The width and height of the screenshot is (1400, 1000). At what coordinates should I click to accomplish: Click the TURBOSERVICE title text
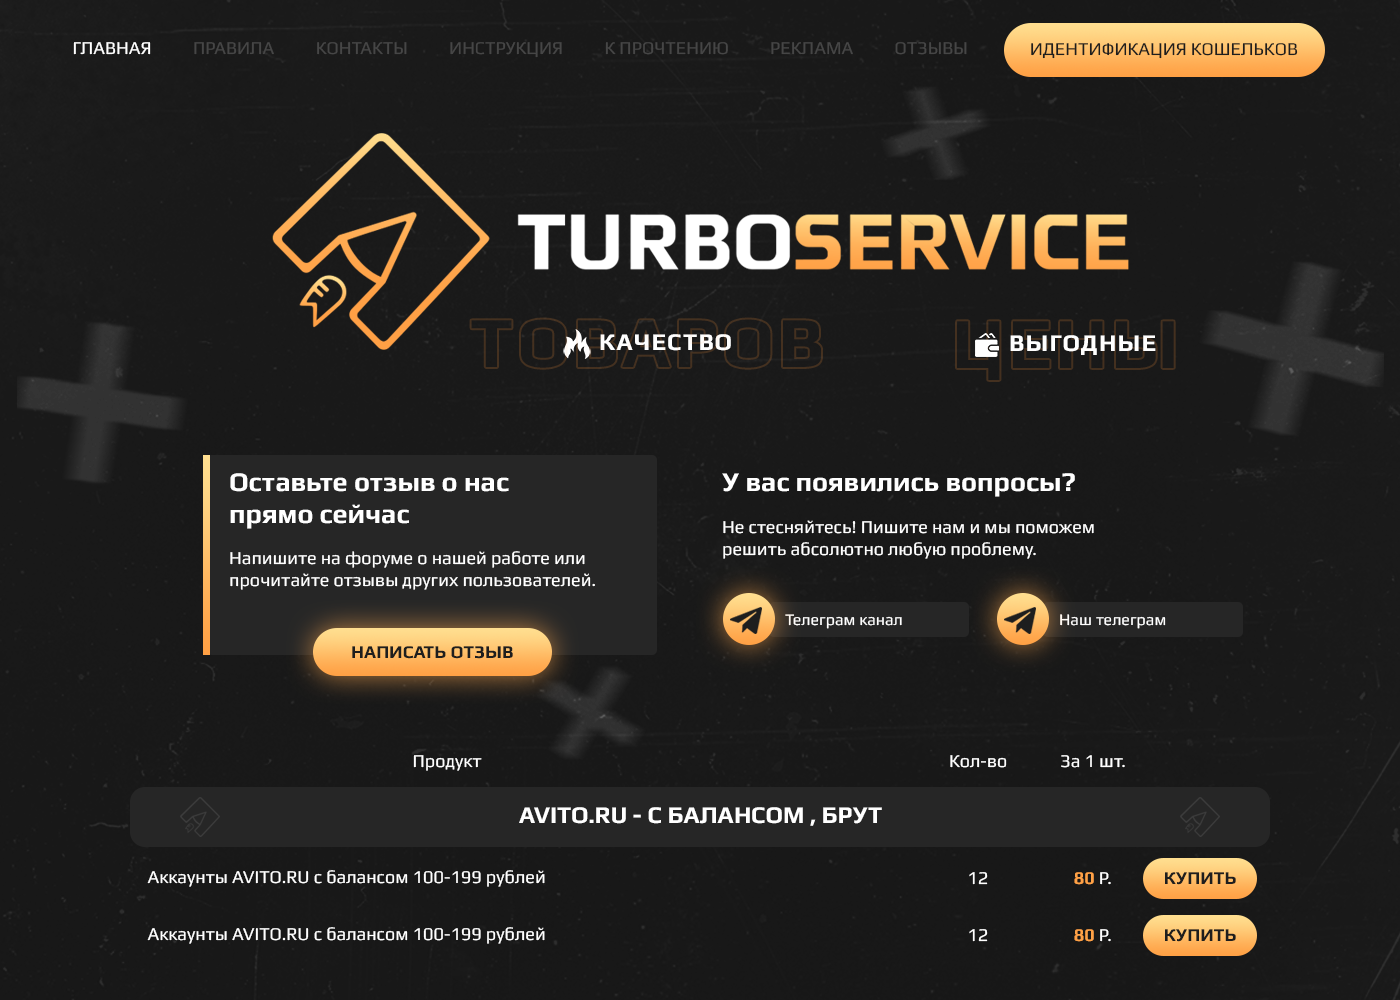823,242
